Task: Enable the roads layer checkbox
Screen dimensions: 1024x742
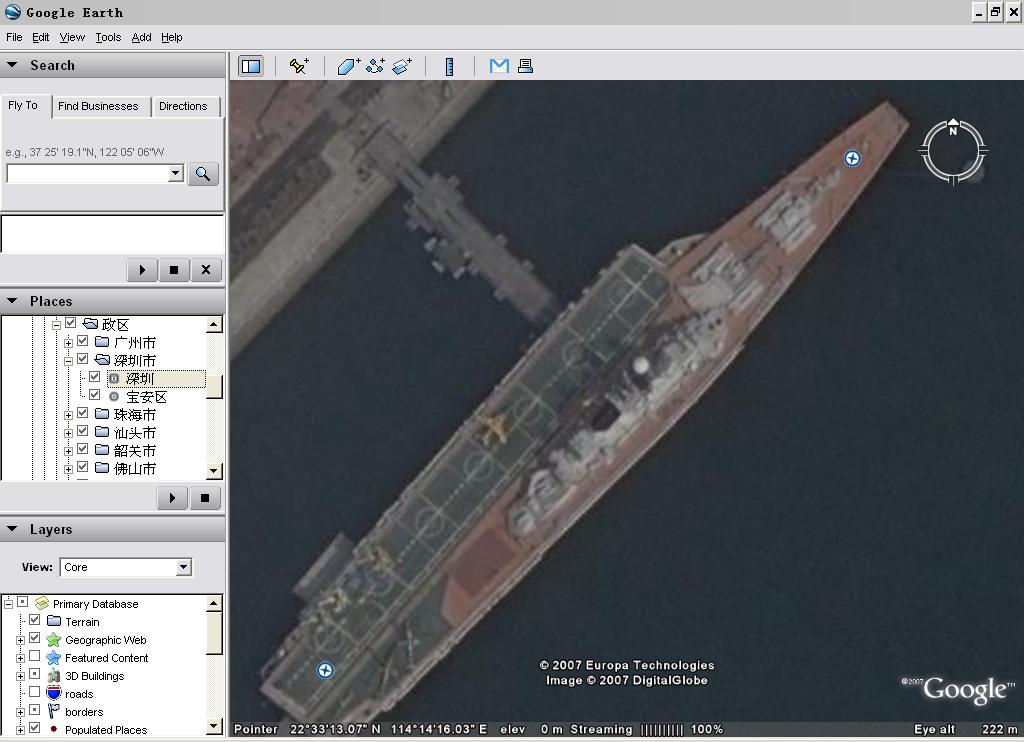Action: click(35, 692)
